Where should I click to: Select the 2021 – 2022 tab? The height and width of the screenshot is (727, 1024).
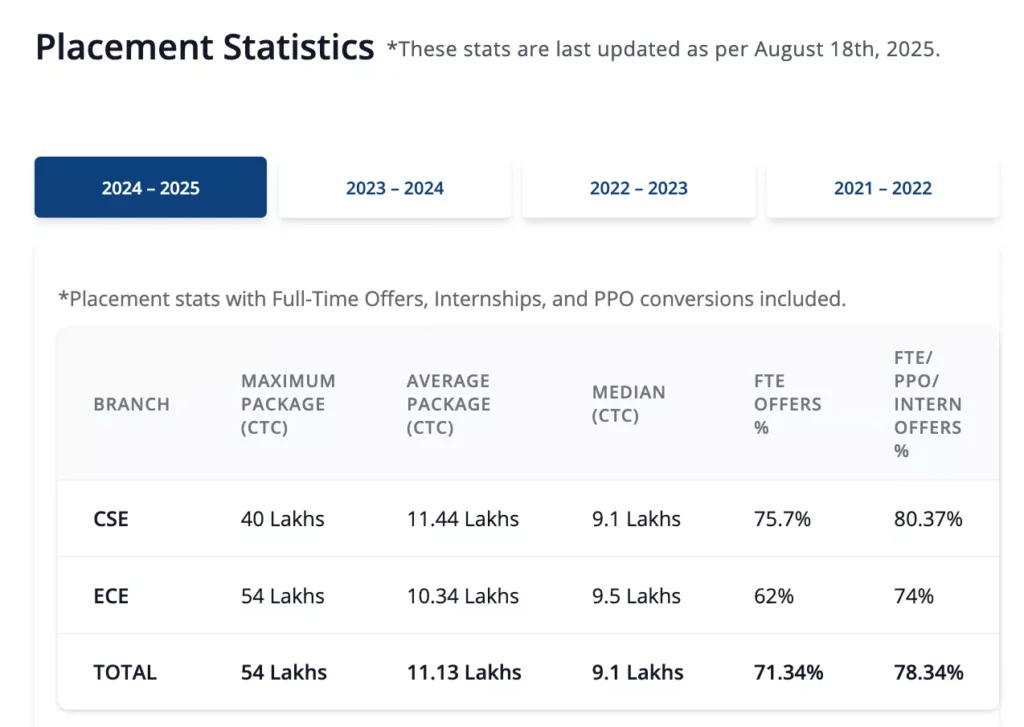click(x=883, y=188)
